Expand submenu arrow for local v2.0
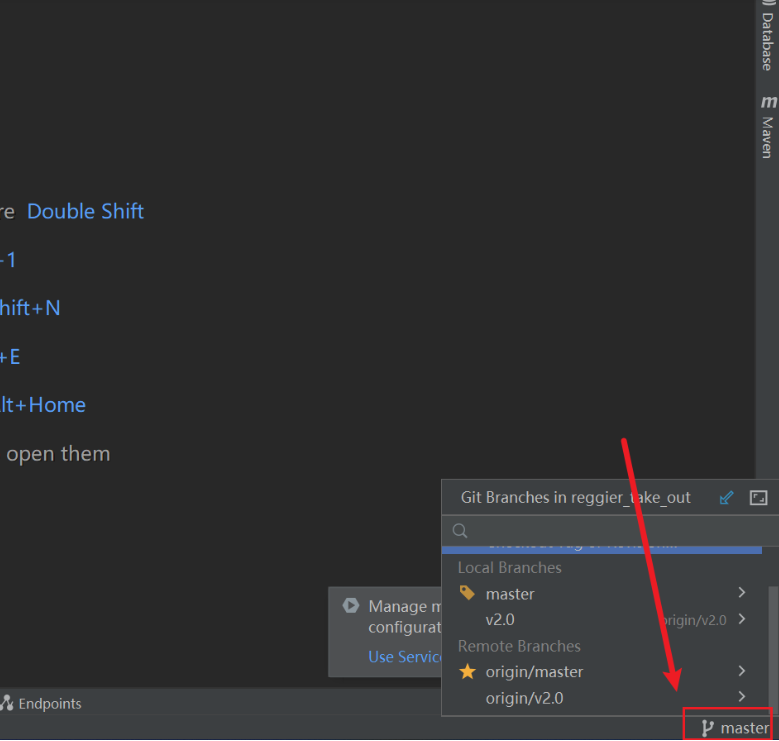779x741 pixels. point(742,619)
